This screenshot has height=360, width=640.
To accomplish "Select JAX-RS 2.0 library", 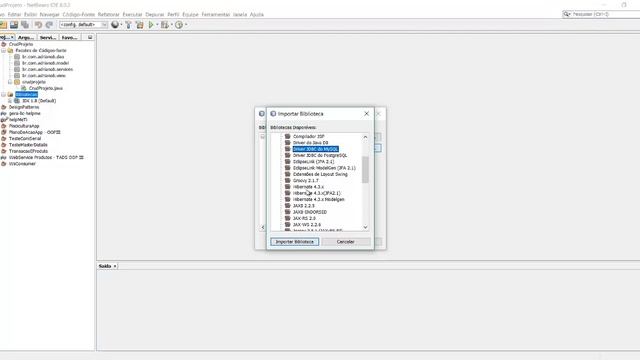I will [304, 218].
